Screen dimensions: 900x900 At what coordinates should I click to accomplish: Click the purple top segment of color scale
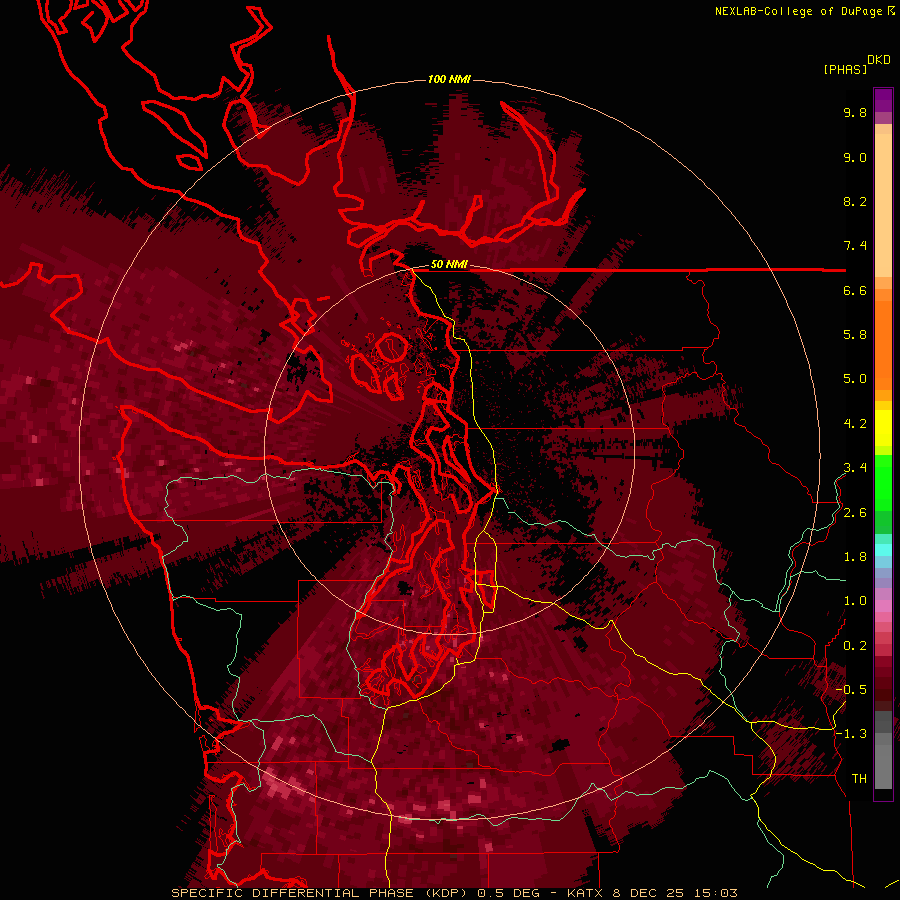pos(883,100)
